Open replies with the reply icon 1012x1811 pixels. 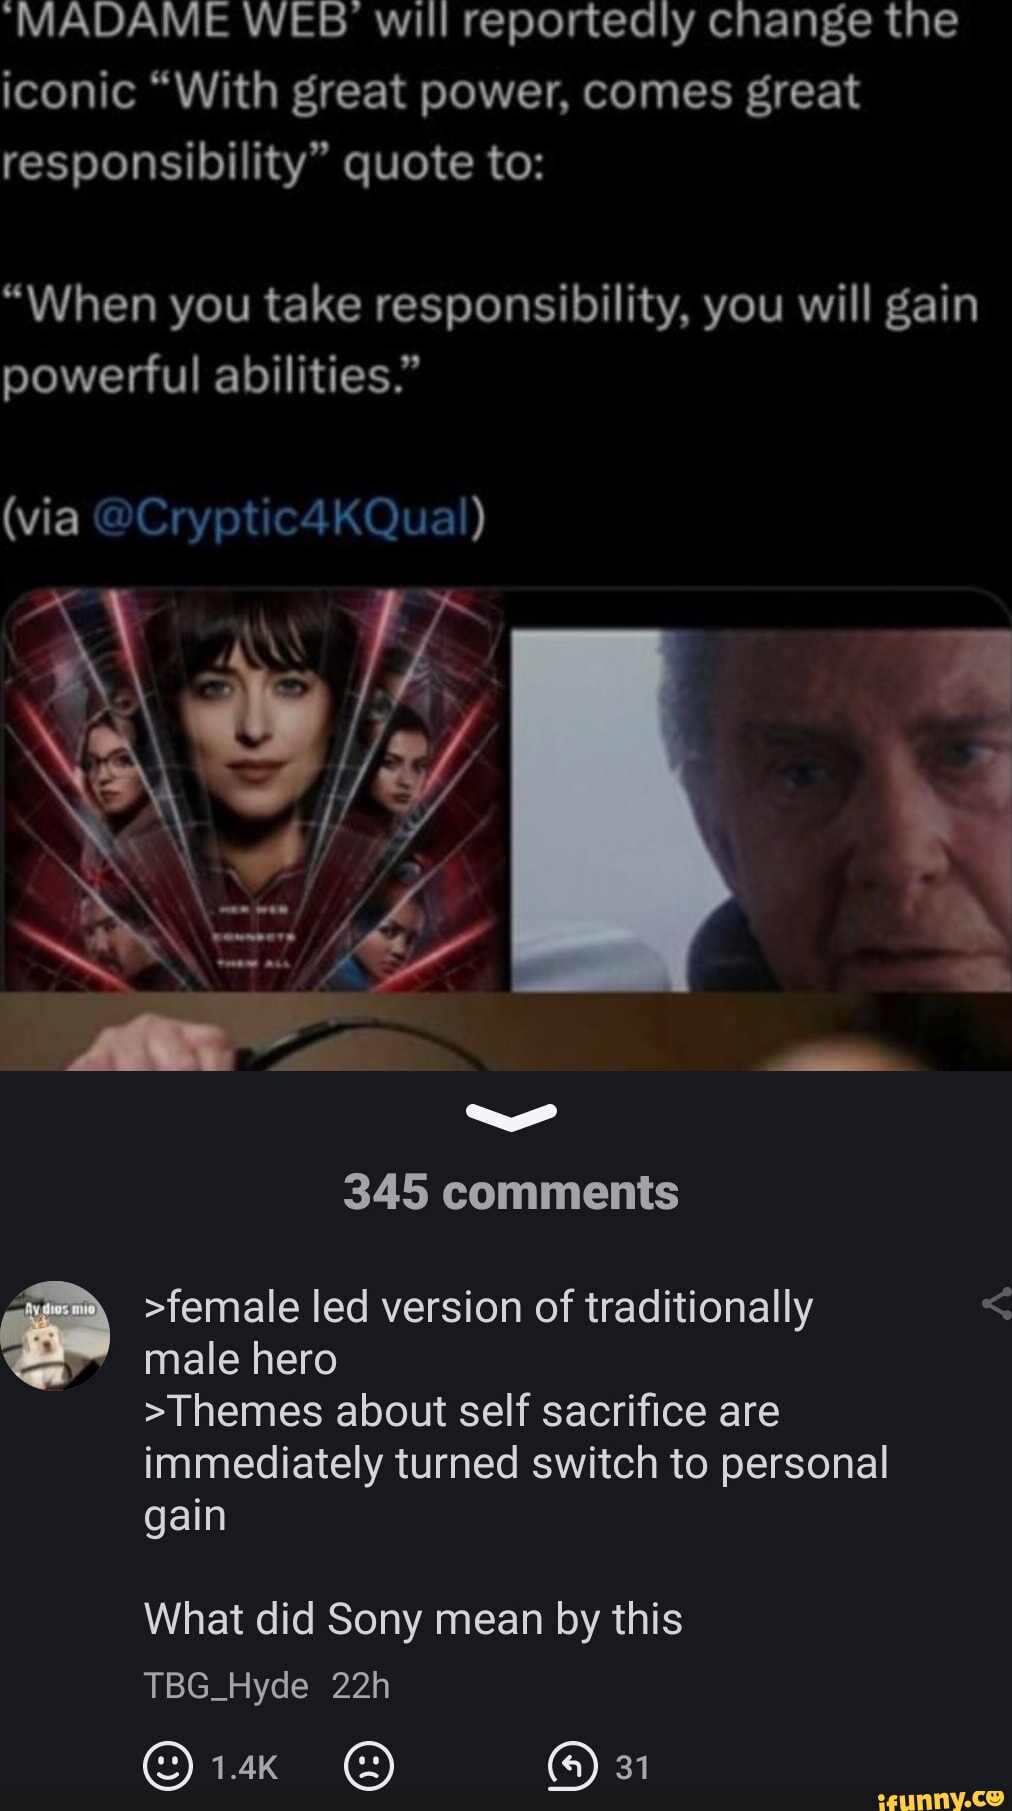[x=573, y=1766]
